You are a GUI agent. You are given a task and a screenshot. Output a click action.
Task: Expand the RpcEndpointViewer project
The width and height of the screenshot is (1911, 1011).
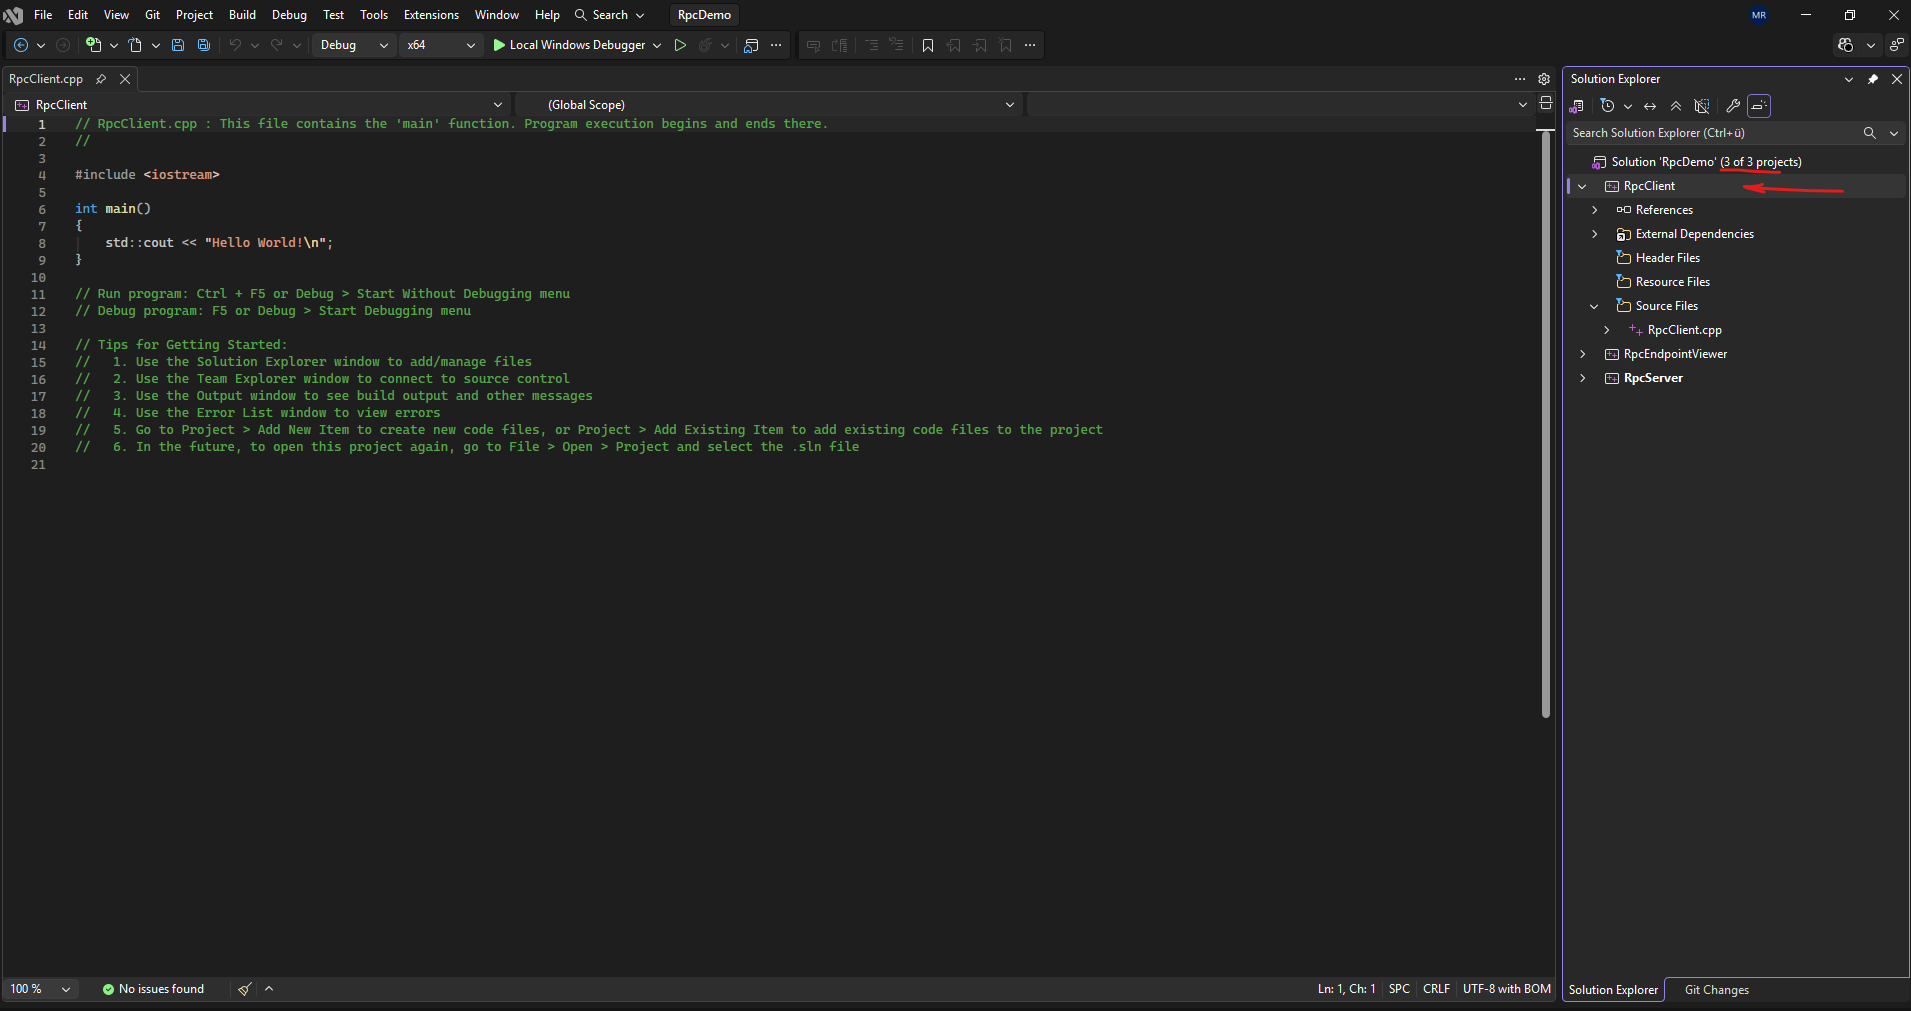[x=1582, y=354]
